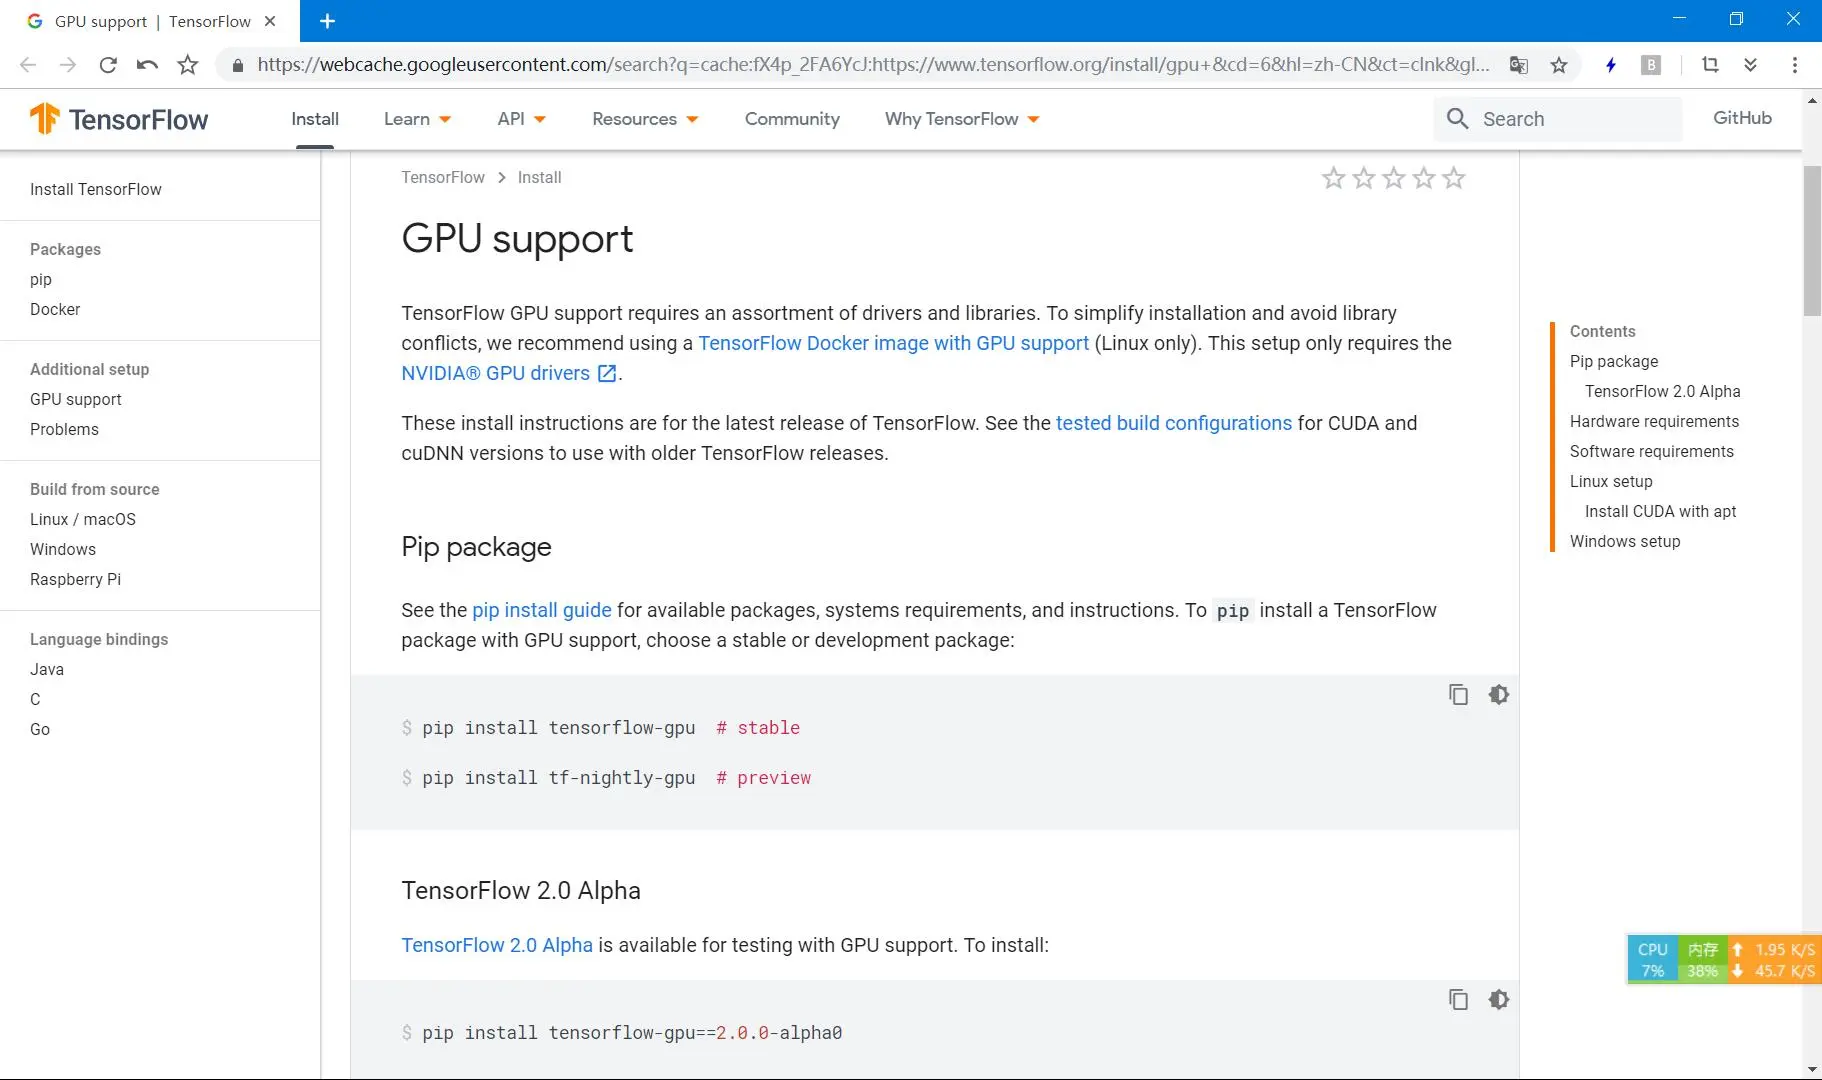1822x1080 pixels.
Task: Open the pip install guide link
Action: click(x=541, y=610)
